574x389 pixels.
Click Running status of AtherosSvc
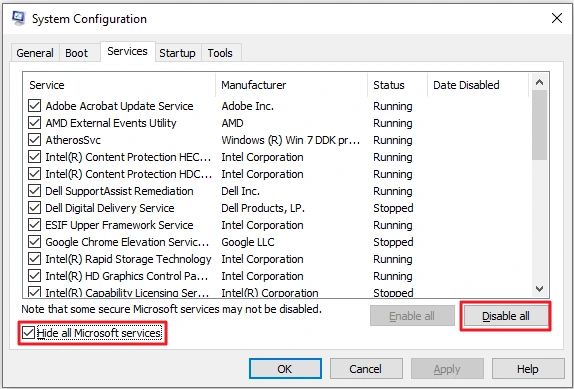click(x=393, y=140)
